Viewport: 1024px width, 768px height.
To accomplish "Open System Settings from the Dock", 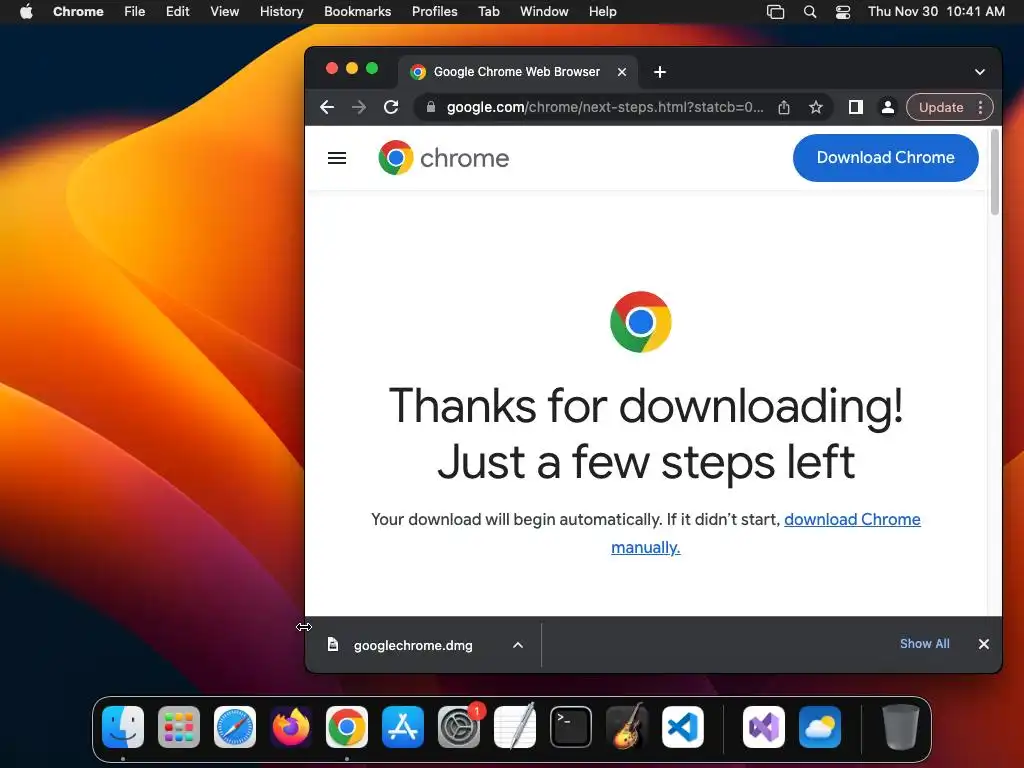I will (459, 727).
